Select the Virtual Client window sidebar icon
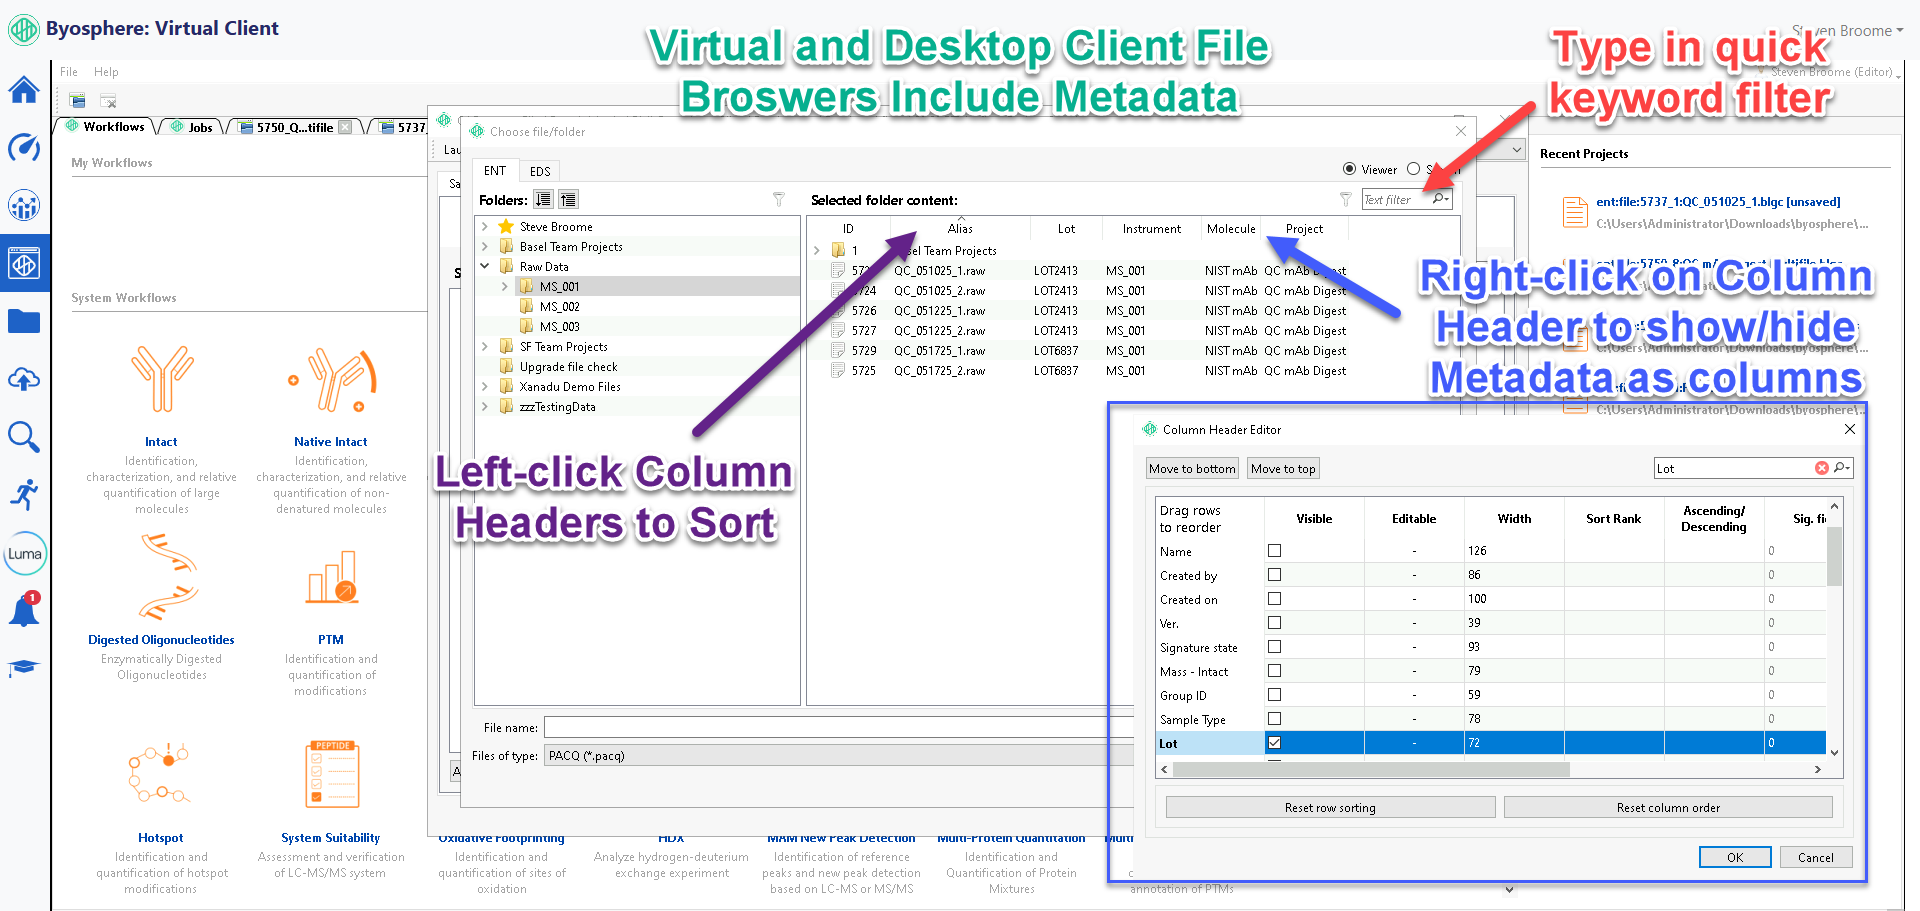Image resolution: width=1920 pixels, height=911 pixels. tap(24, 264)
